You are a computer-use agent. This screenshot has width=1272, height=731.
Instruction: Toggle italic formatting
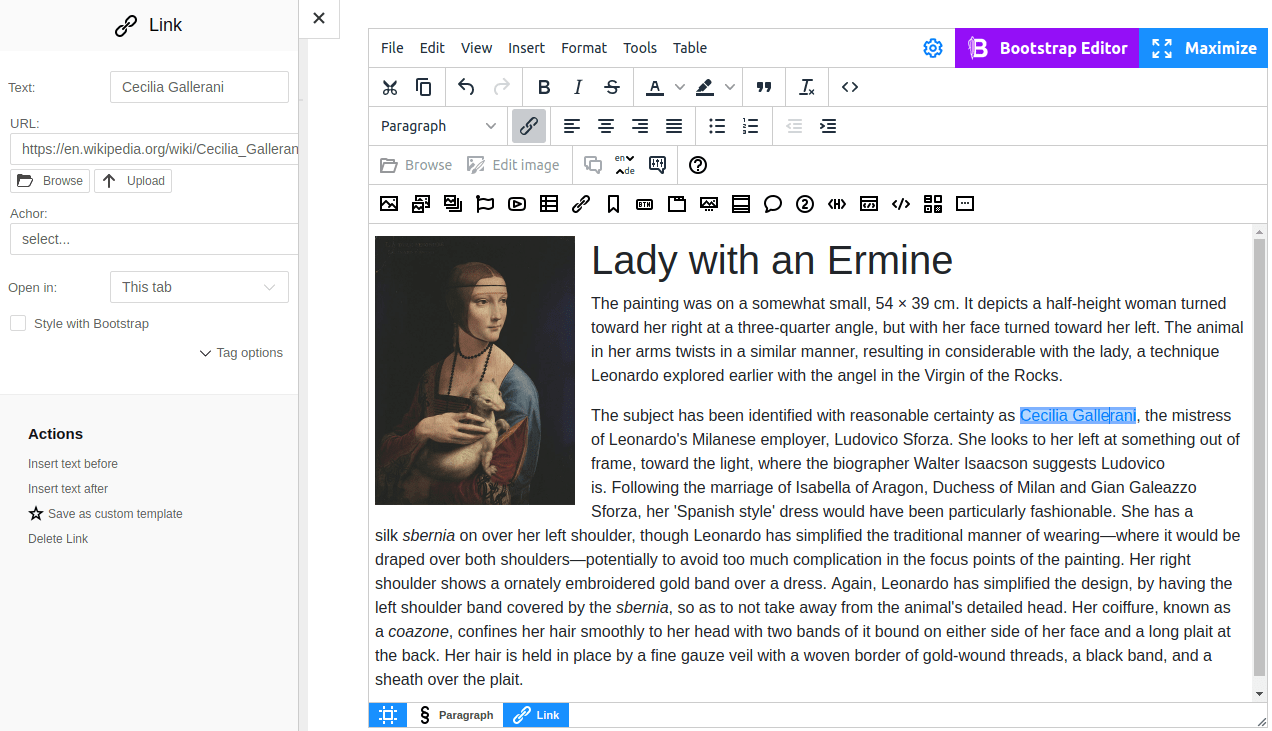click(x=578, y=87)
